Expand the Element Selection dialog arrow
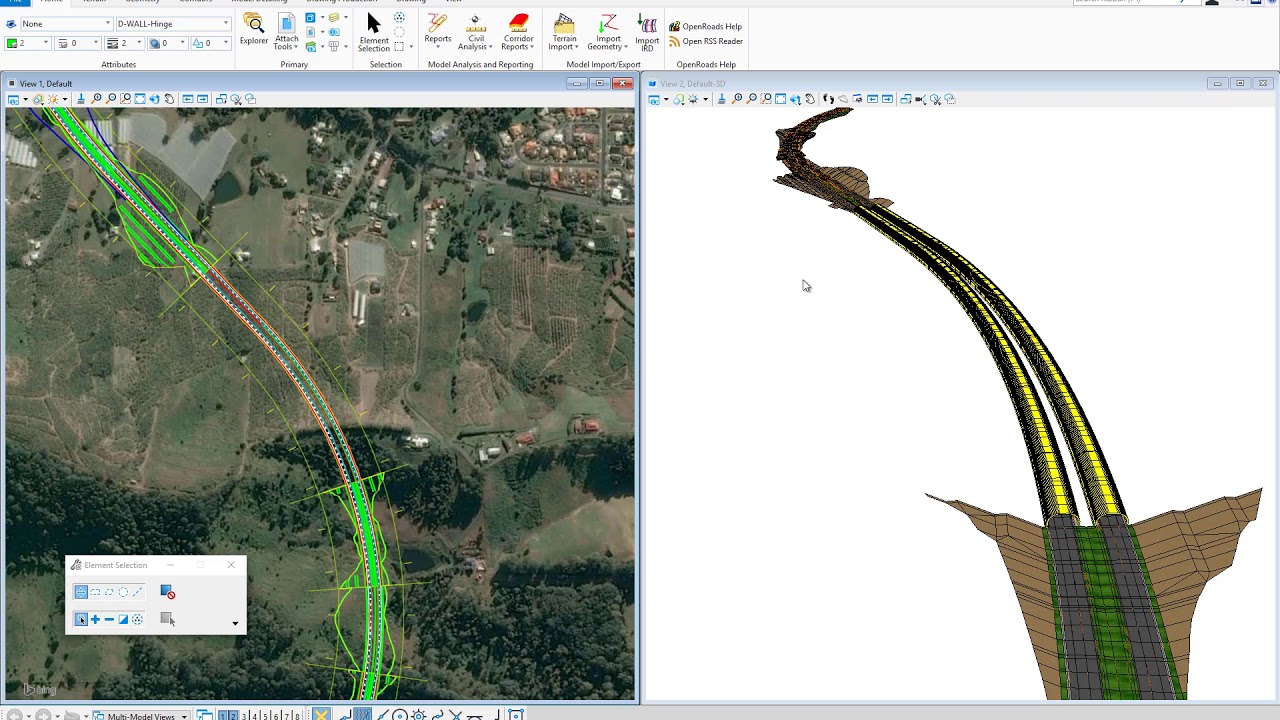Image resolution: width=1280 pixels, height=720 pixels. (x=235, y=624)
